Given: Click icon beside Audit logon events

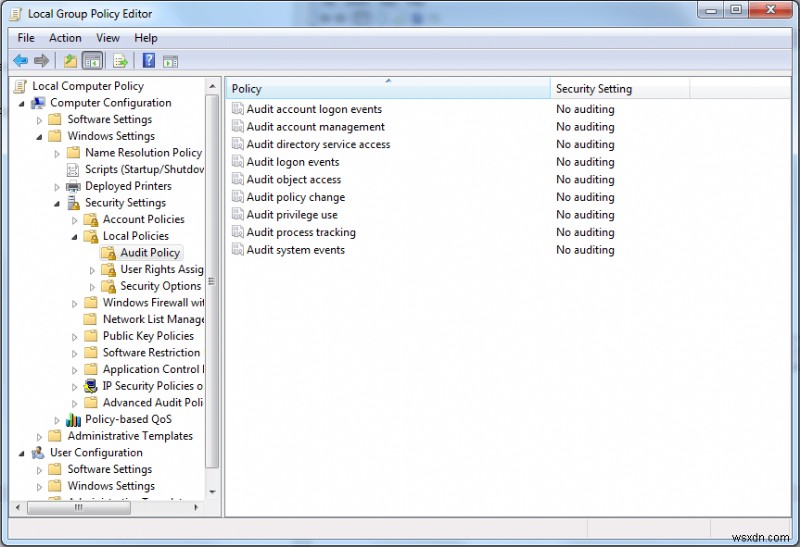Looking at the screenshot, I should (x=238, y=161).
